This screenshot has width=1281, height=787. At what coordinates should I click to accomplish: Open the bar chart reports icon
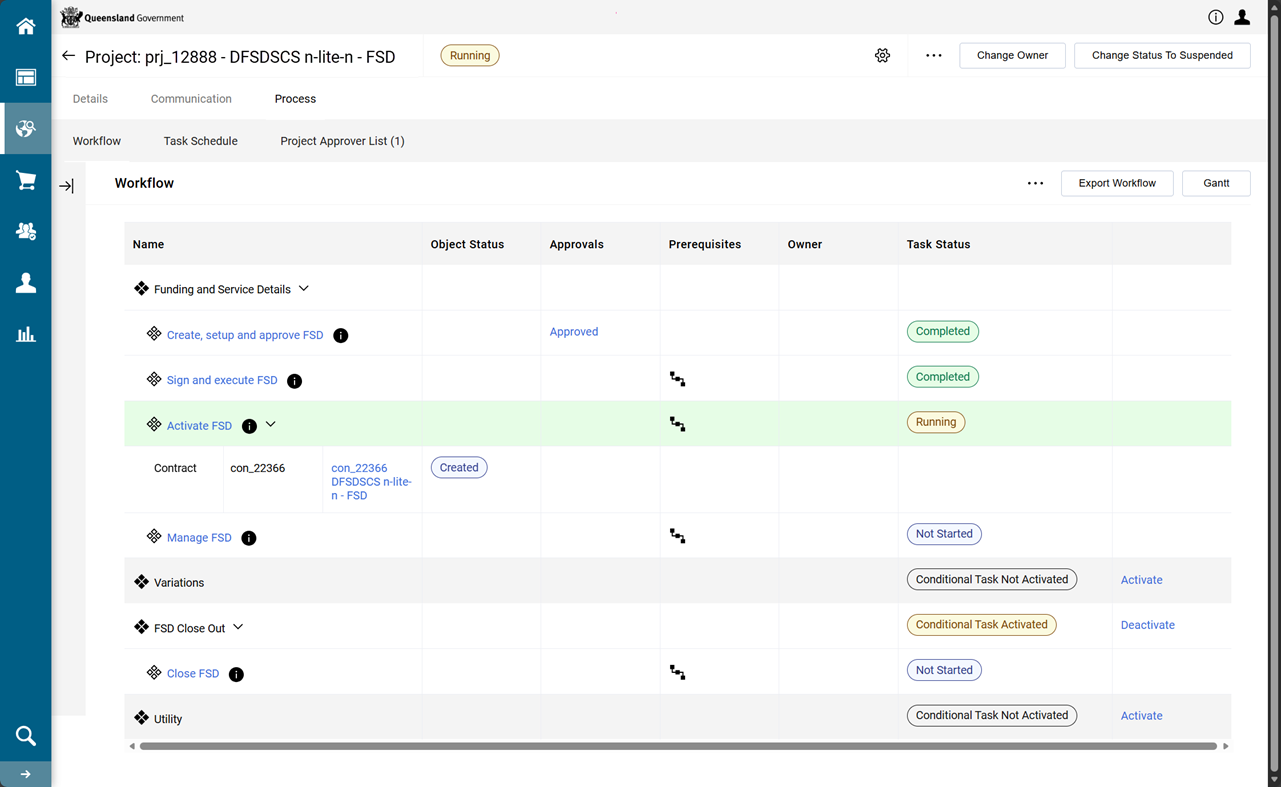(x=25, y=334)
